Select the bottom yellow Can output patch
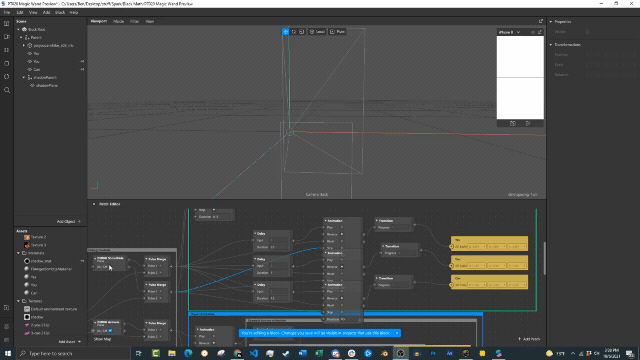The height and width of the screenshot is (360, 640). pyautogui.click(x=489, y=282)
